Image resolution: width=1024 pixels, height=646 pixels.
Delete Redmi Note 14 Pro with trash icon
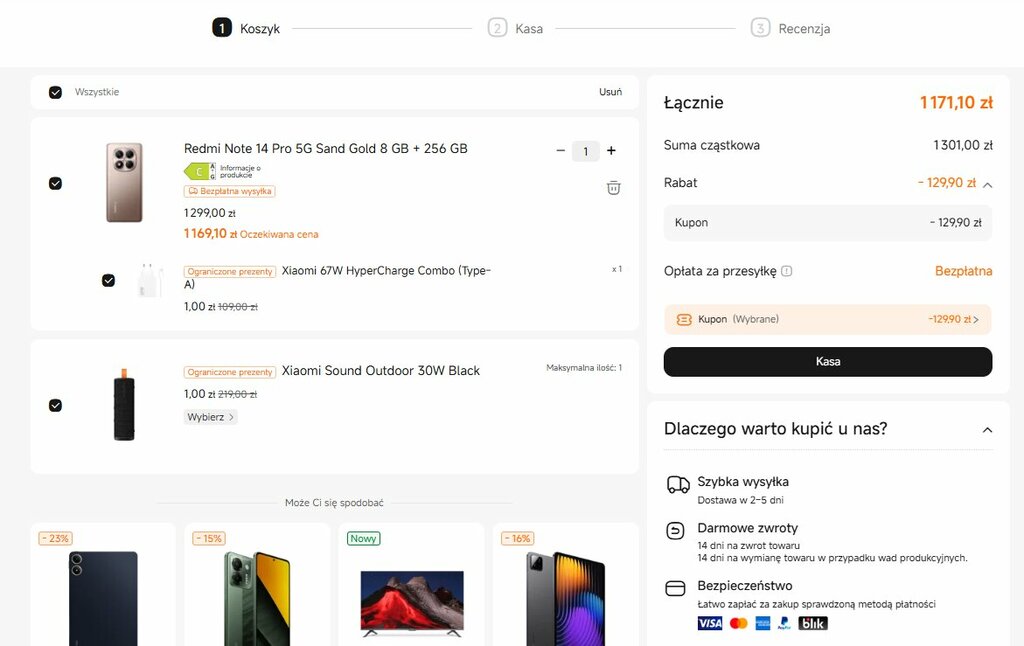(x=614, y=187)
